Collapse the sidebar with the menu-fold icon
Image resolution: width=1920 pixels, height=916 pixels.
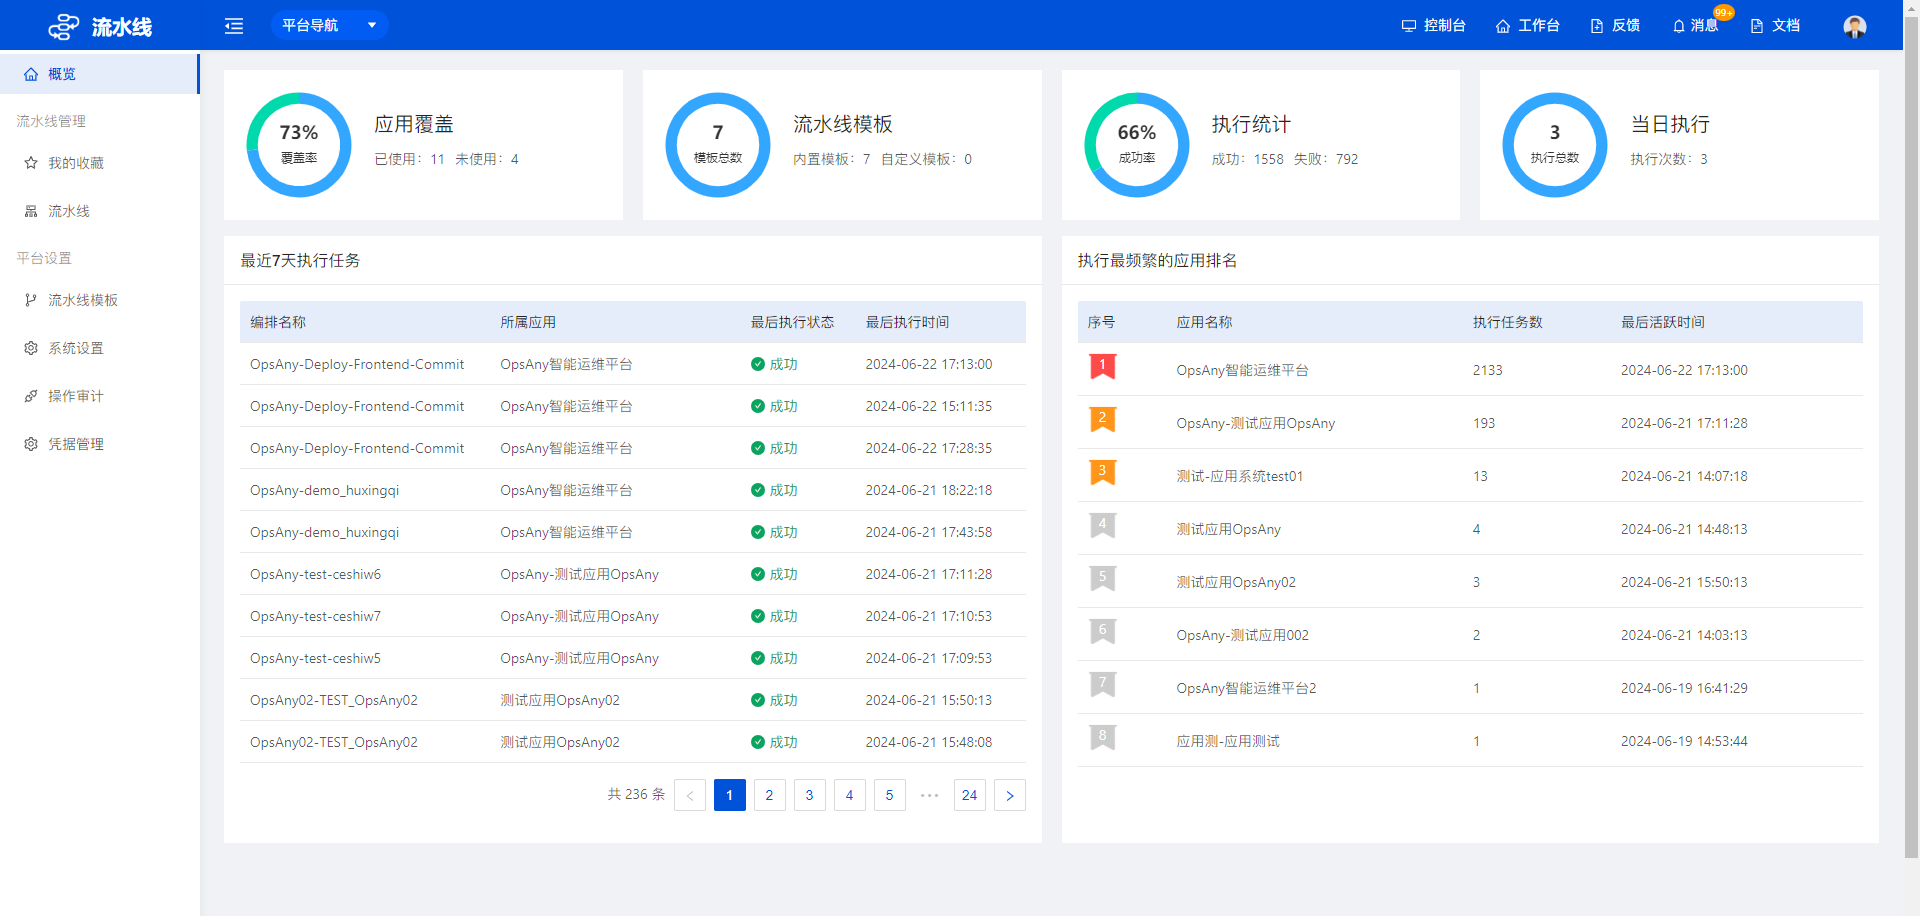tap(234, 26)
